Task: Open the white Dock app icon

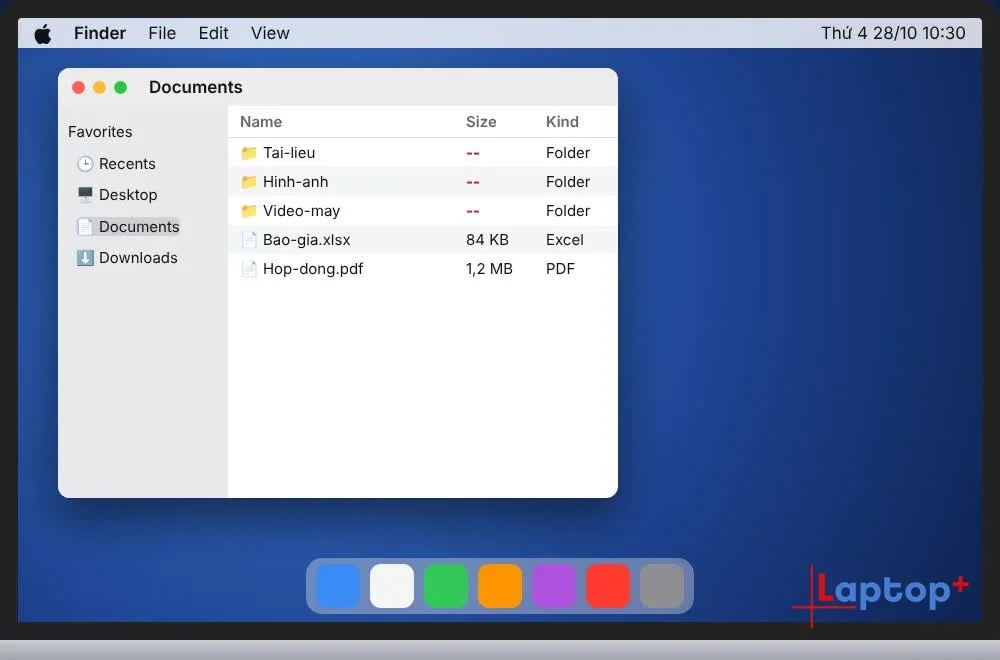Action: (392, 585)
